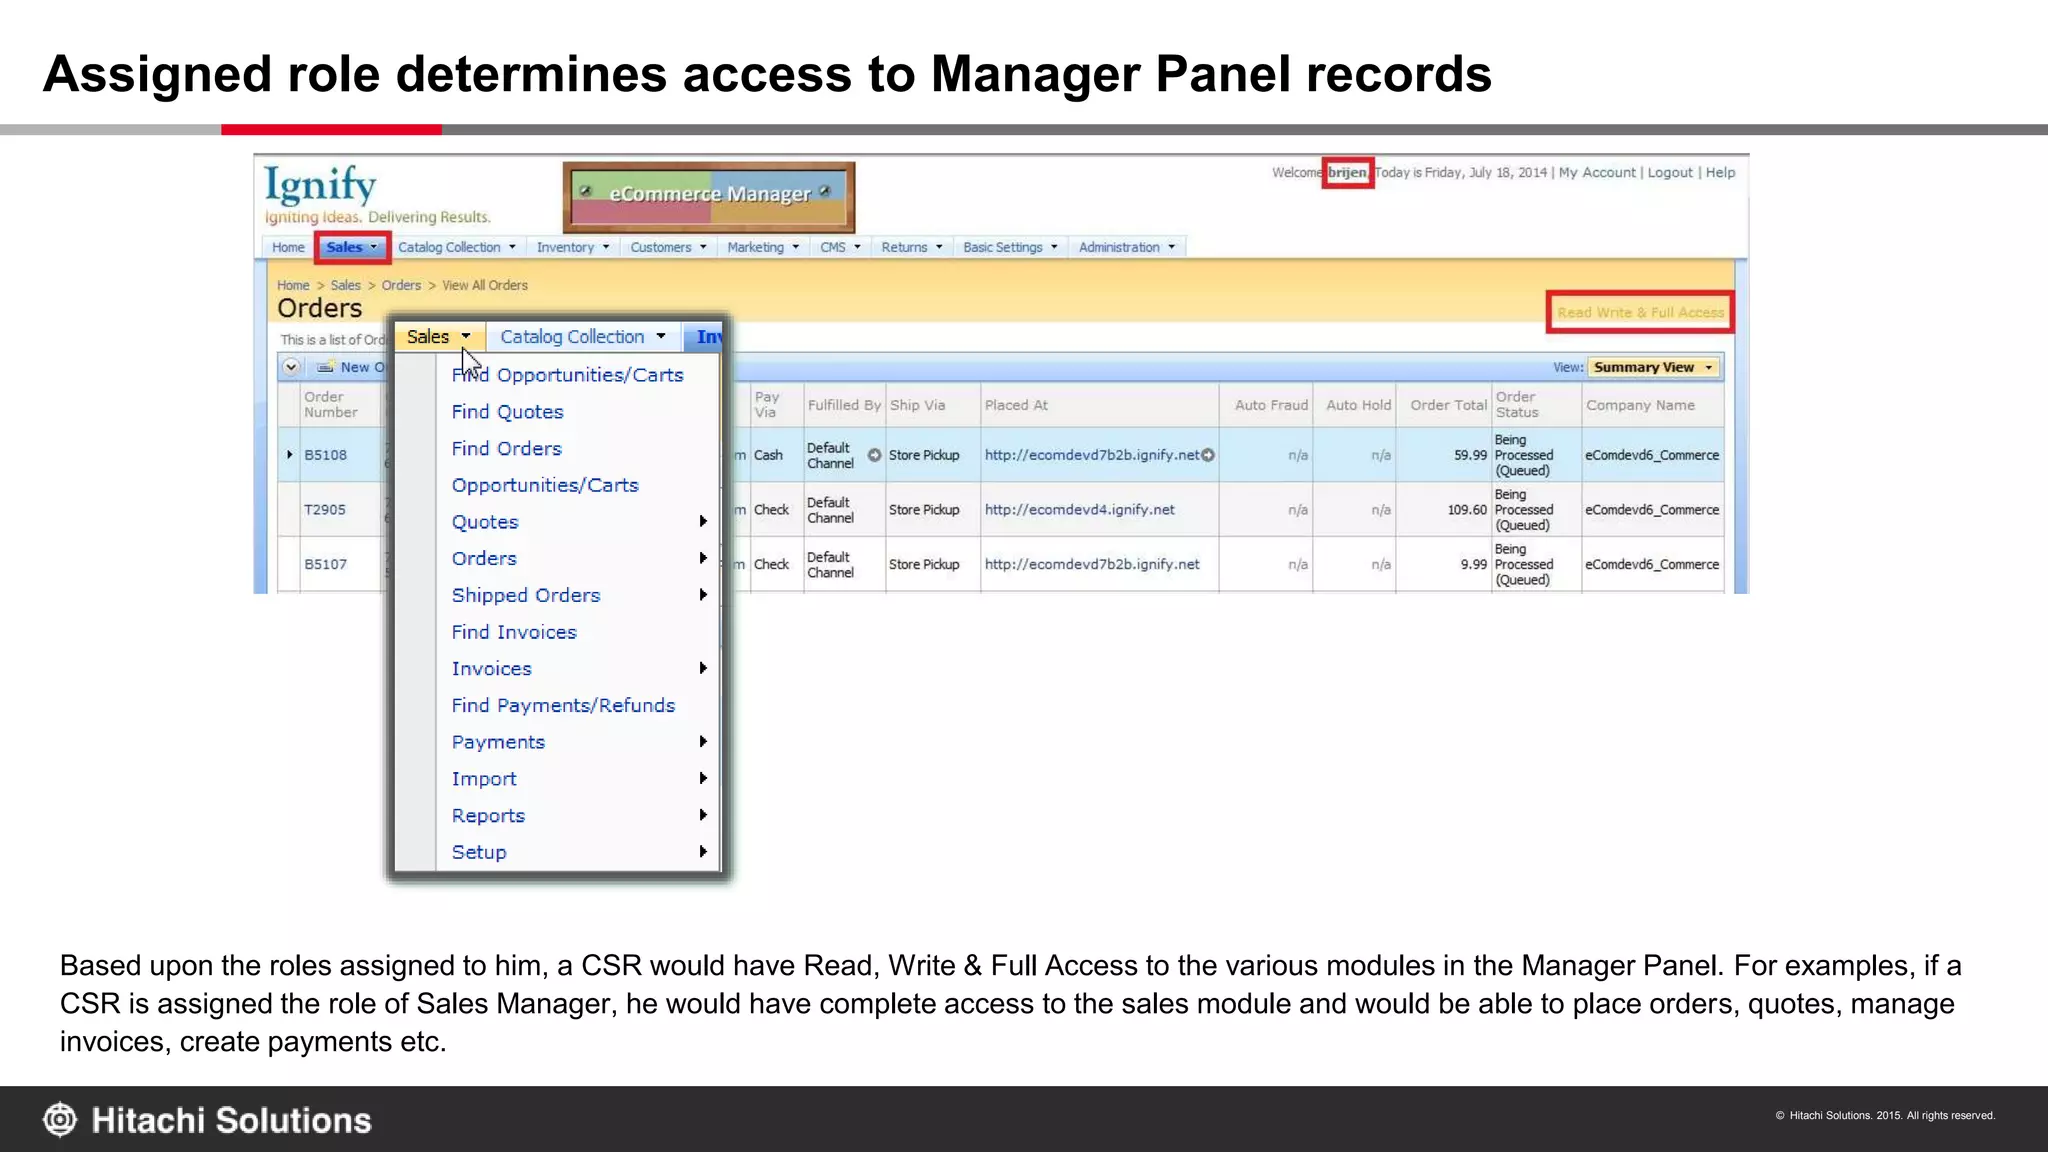Expand the Basic Settings menu

point(1010,247)
